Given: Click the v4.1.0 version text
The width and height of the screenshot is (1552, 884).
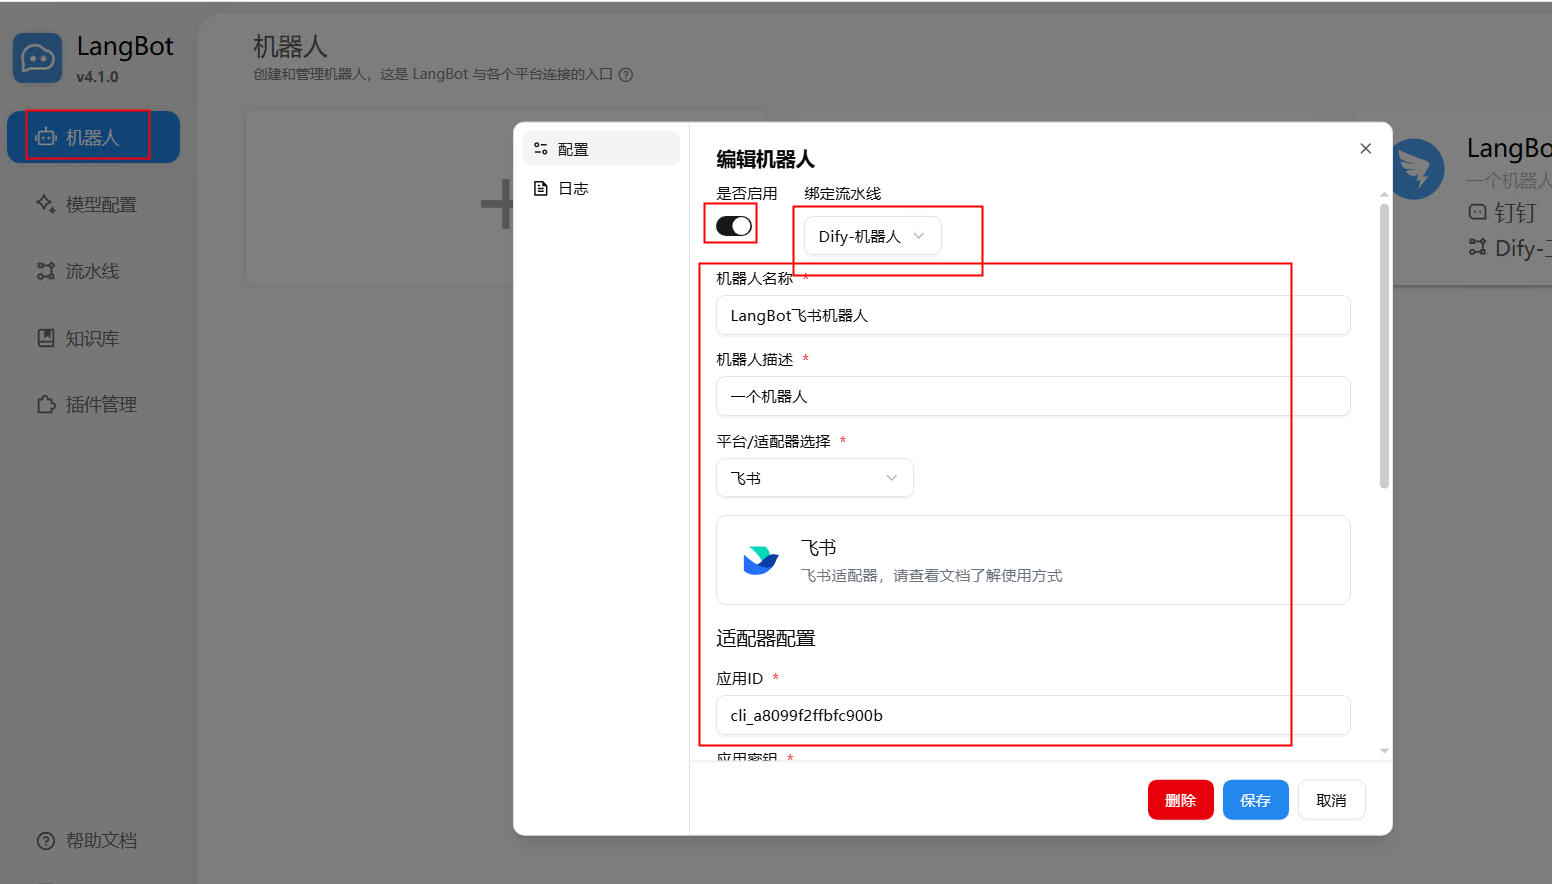Looking at the screenshot, I should pyautogui.click(x=97, y=77).
